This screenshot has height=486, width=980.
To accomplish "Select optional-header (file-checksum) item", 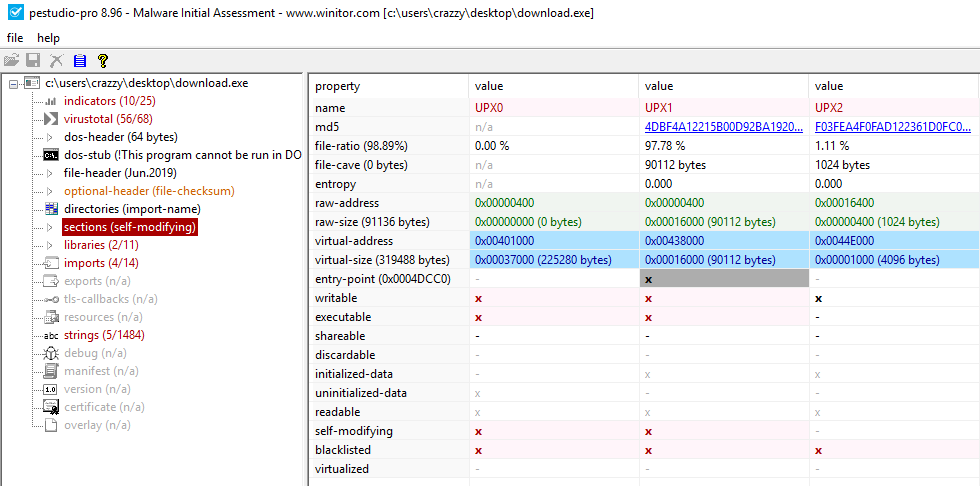I will point(149,191).
